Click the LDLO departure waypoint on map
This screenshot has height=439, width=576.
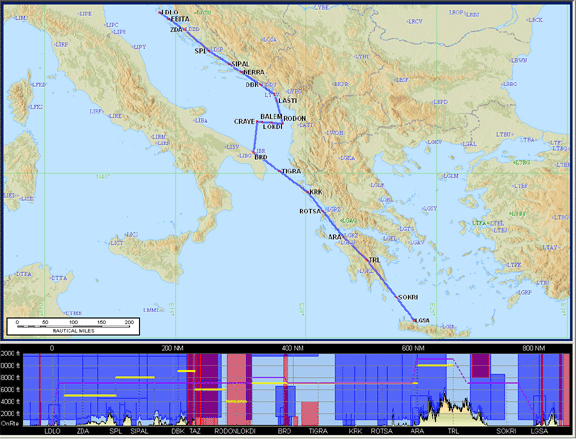(169, 12)
